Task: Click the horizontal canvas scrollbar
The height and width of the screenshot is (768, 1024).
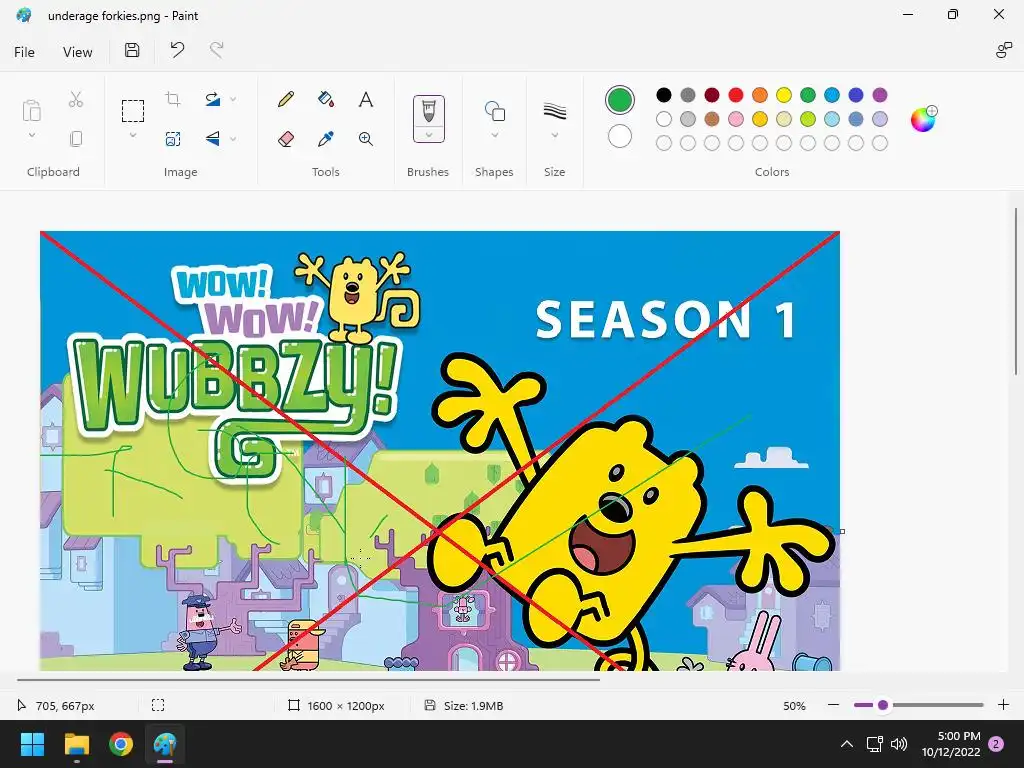Action: [308, 680]
